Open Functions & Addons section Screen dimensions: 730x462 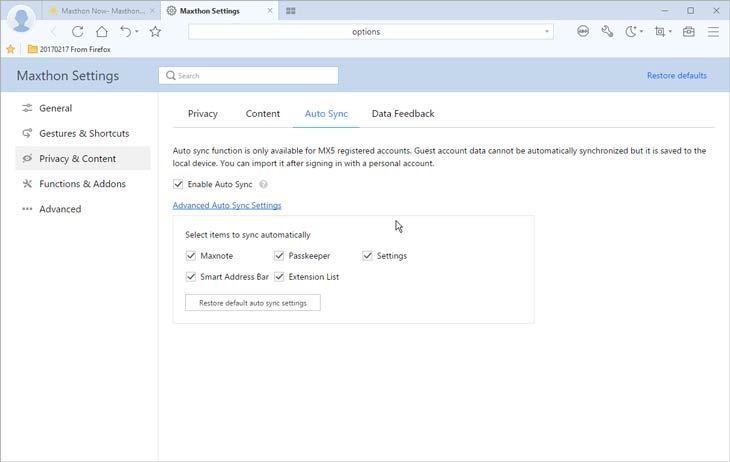[83, 183]
